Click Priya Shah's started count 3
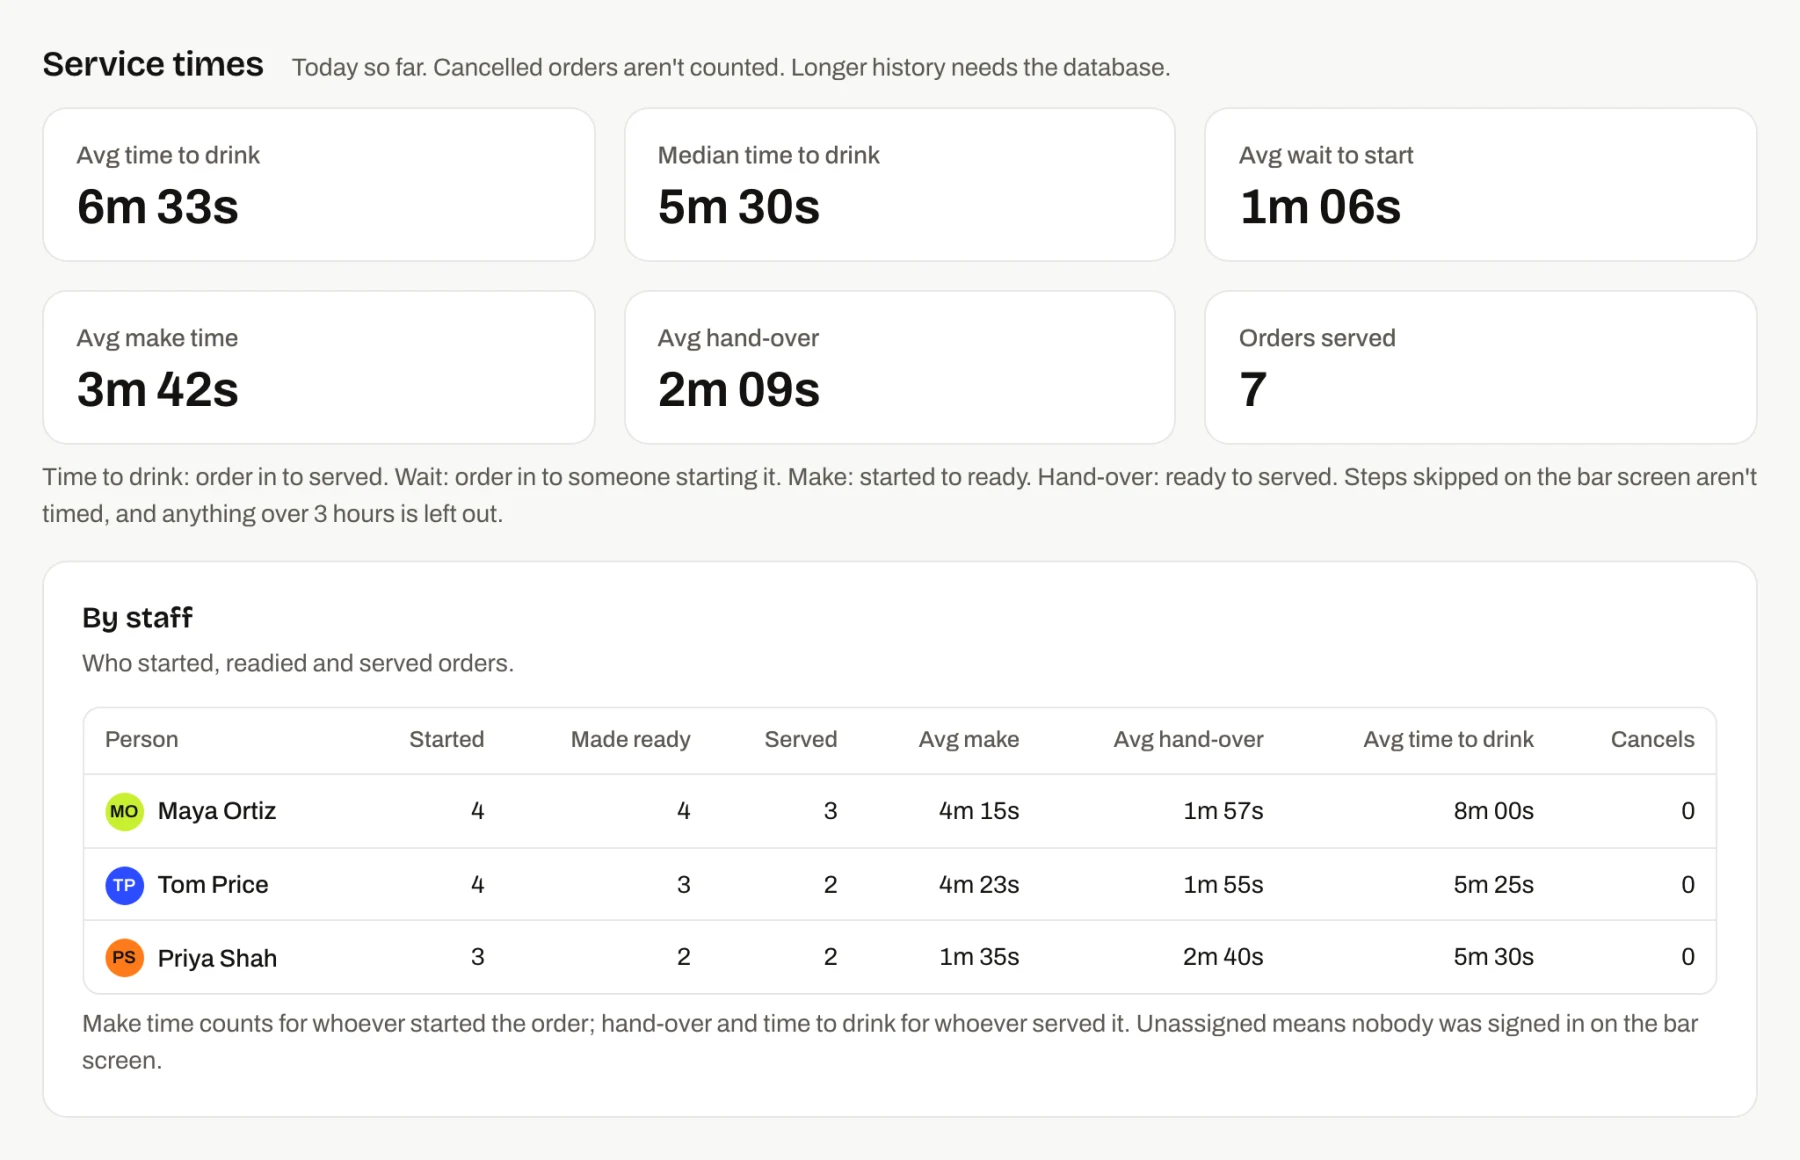Screen dimensions: 1800x1160 (x=478, y=957)
